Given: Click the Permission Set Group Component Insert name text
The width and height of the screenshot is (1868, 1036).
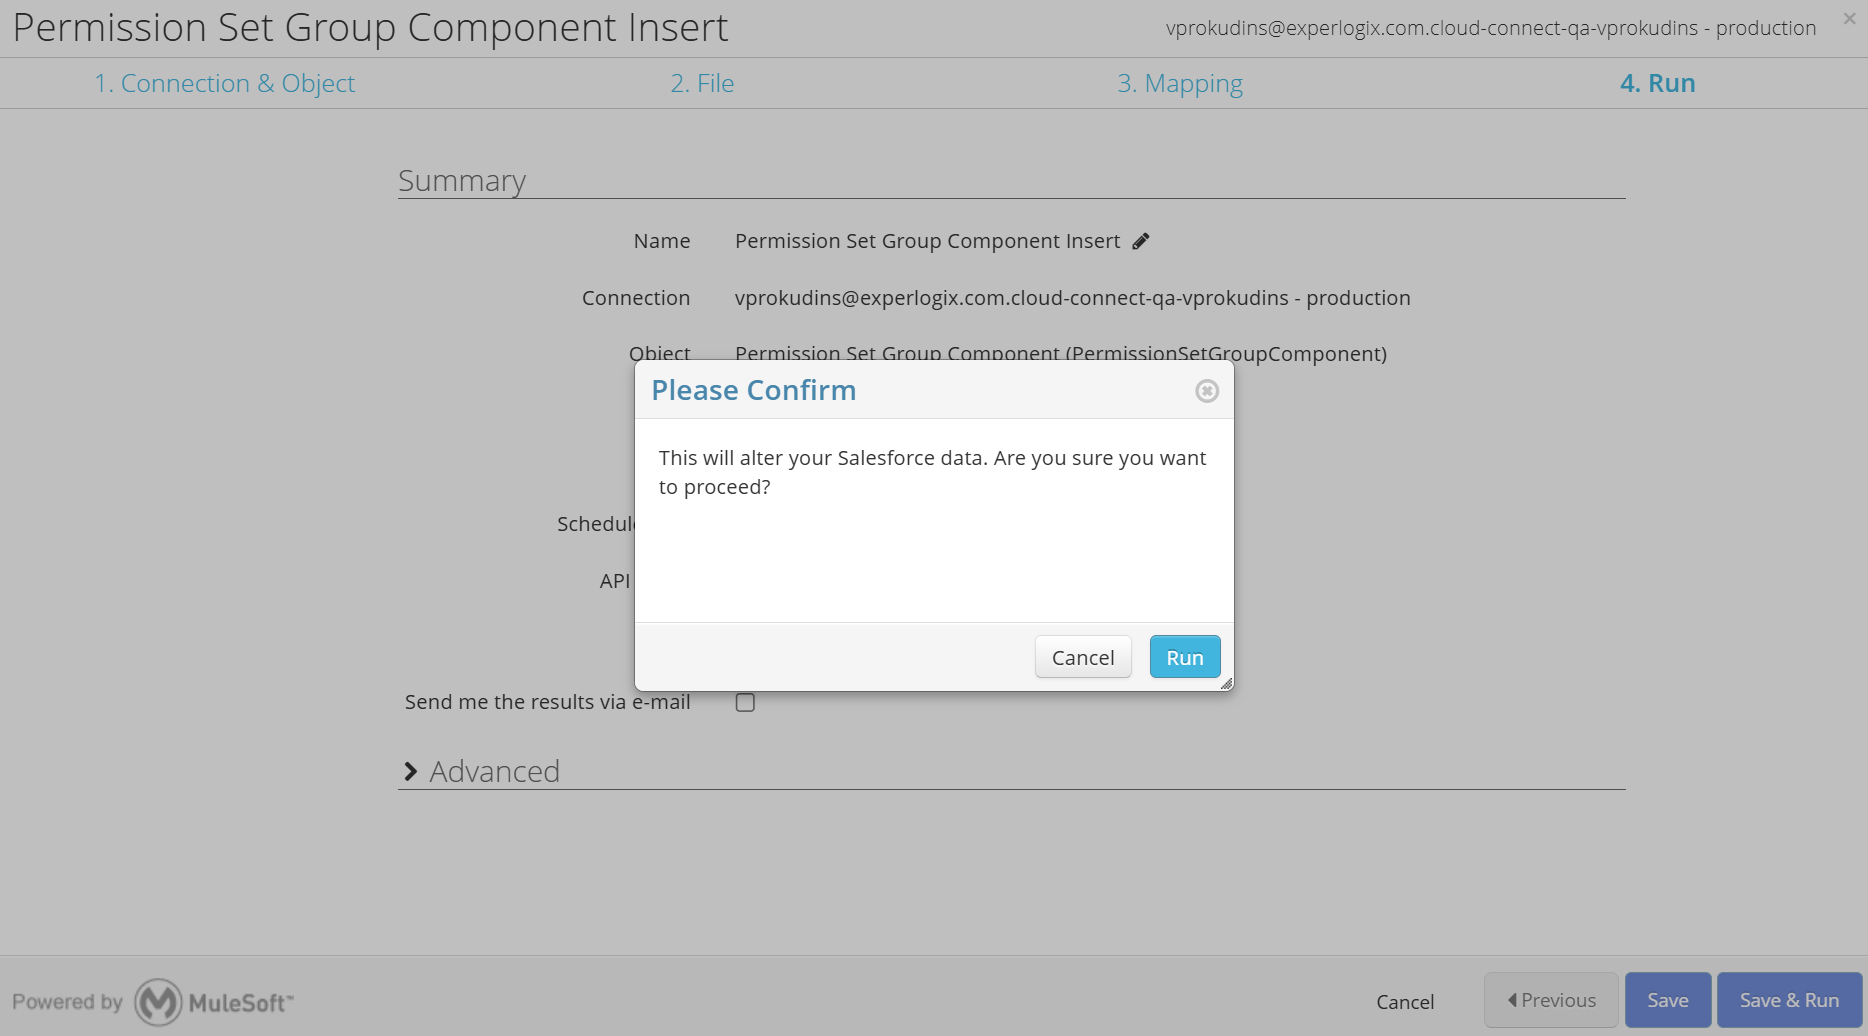Looking at the screenshot, I should [x=927, y=241].
